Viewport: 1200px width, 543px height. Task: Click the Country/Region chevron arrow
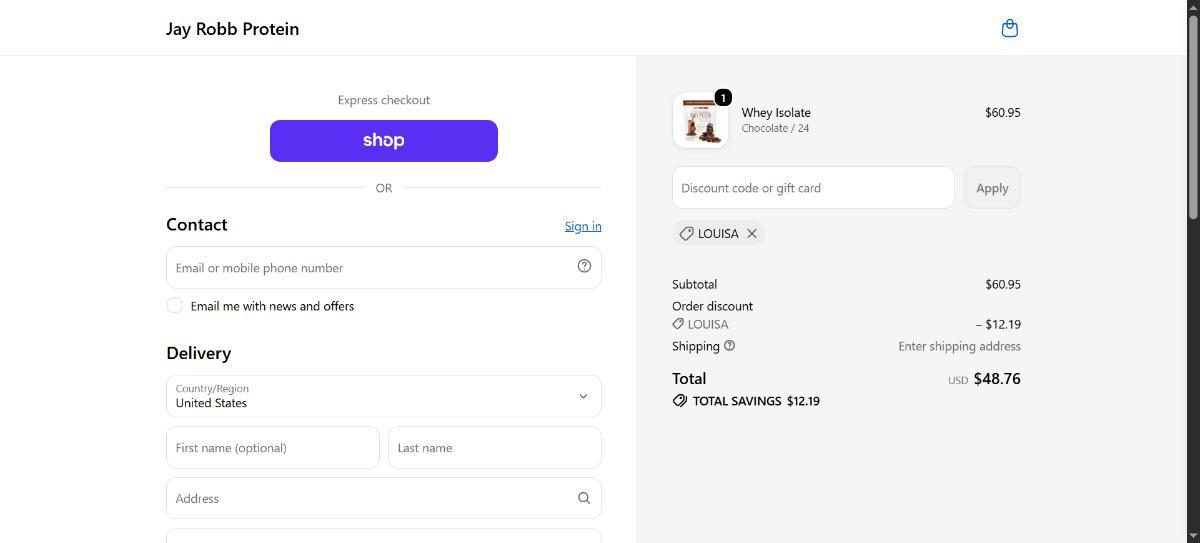pos(584,396)
